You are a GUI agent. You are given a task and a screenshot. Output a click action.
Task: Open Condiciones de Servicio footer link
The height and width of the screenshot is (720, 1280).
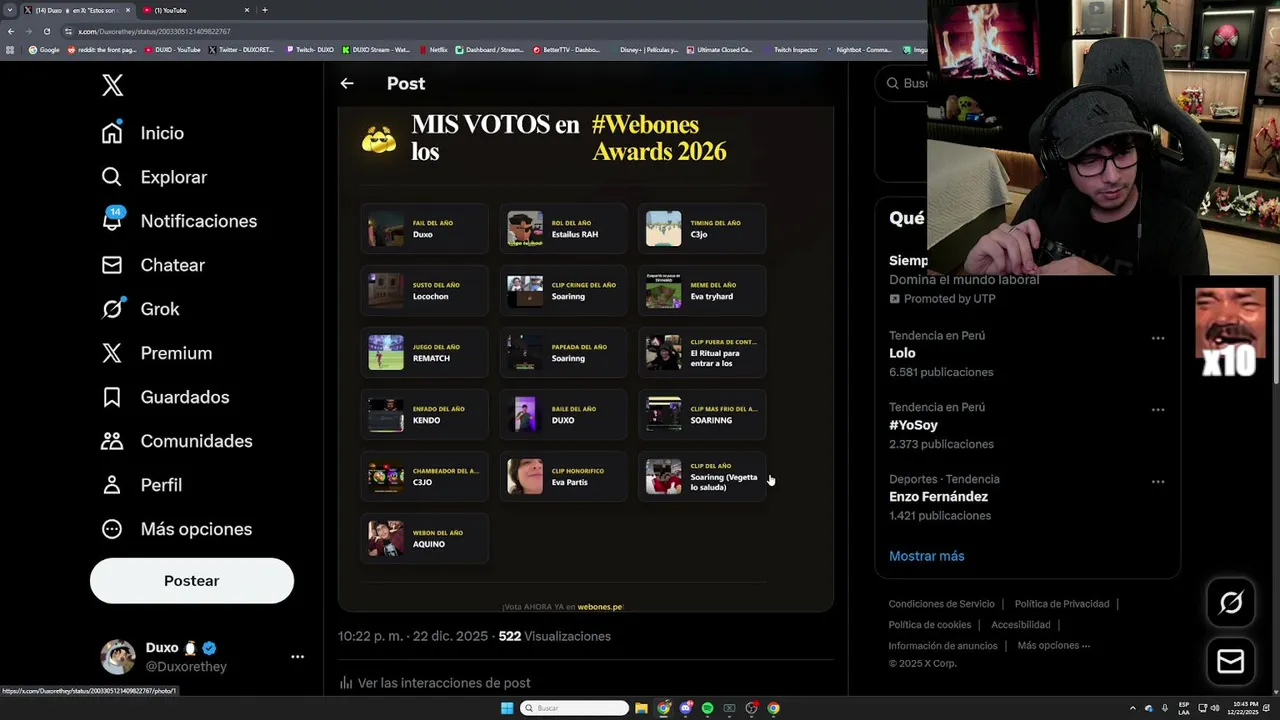pos(941,604)
